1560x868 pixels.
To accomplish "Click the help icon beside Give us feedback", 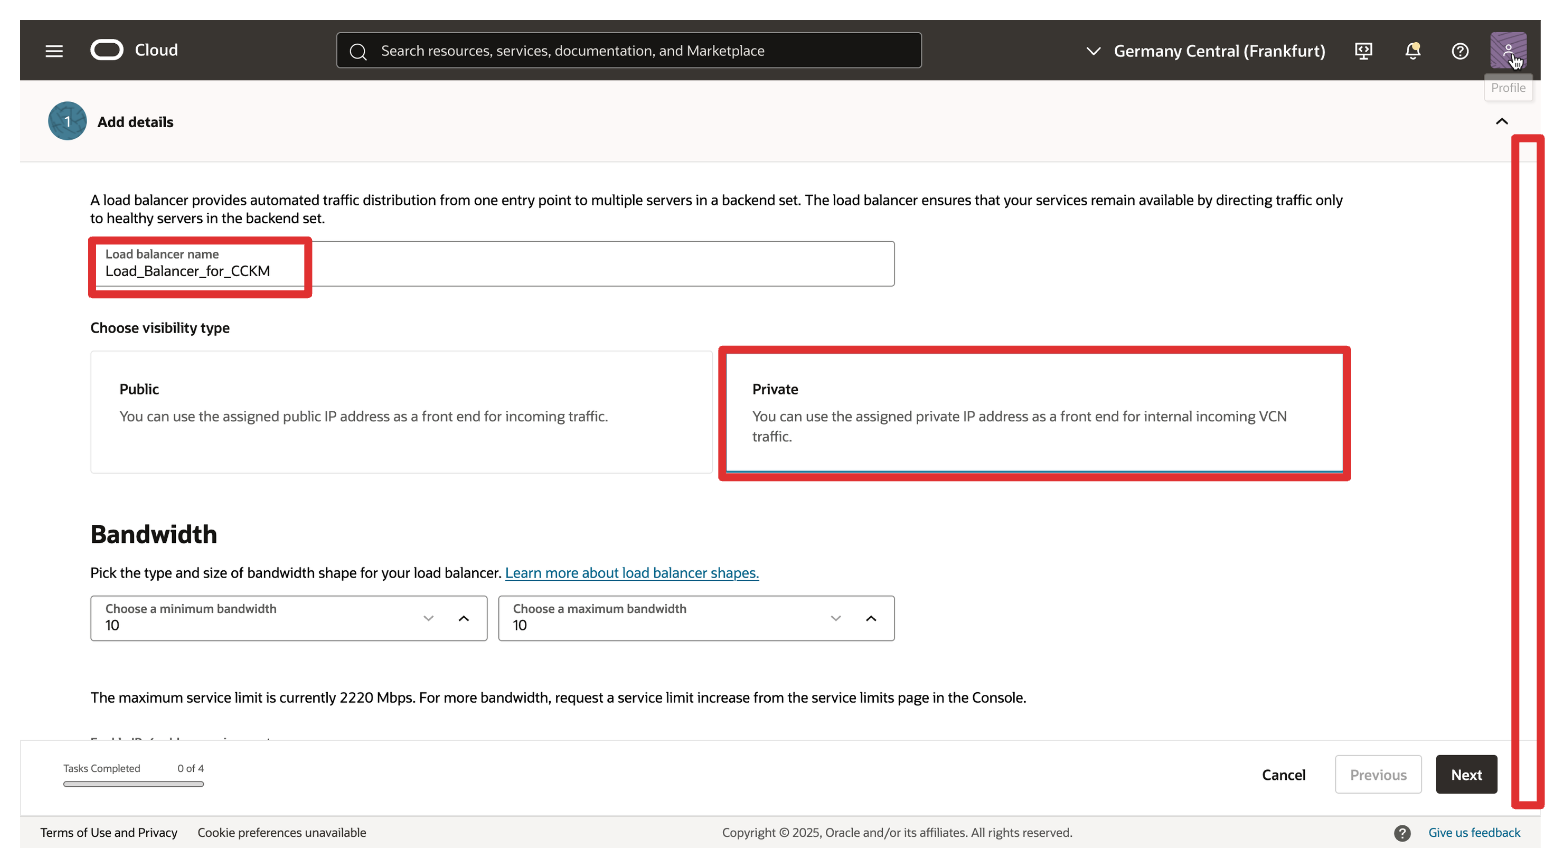I will click(x=1402, y=833).
